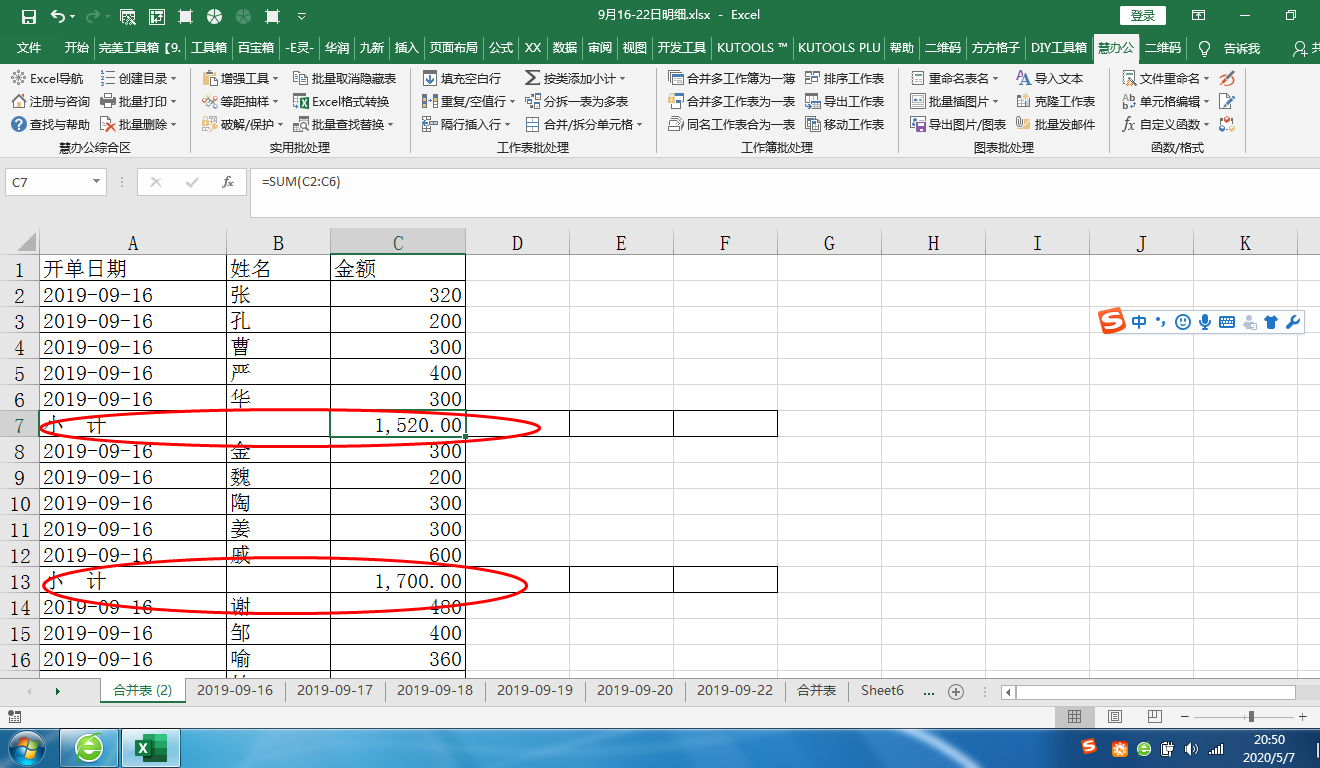The height and width of the screenshot is (768, 1320).
Task: Click Sogou IME microphone voice input icon
Action: [1205, 322]
